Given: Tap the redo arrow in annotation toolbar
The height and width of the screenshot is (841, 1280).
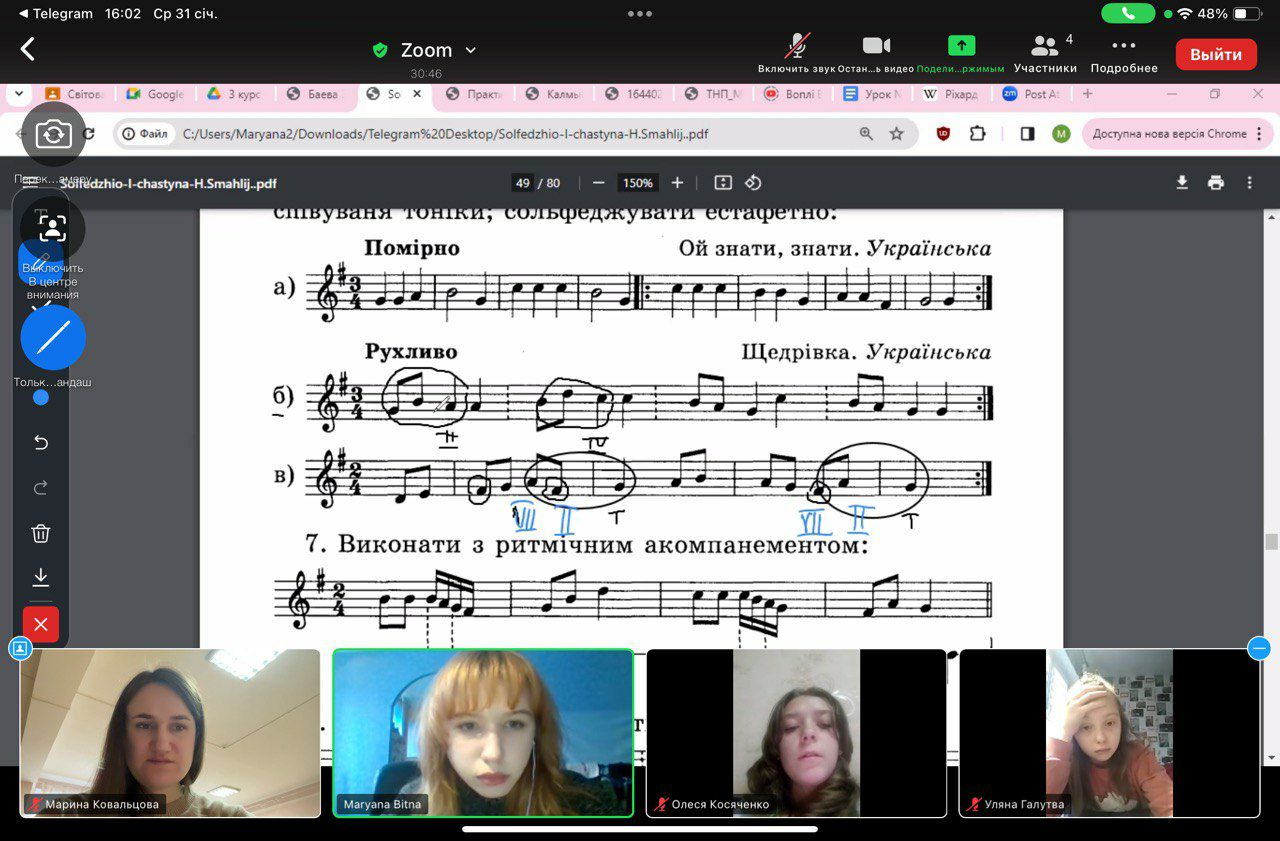Looking at the screenshot, I should pyautogui.click(x=41, y=488).
